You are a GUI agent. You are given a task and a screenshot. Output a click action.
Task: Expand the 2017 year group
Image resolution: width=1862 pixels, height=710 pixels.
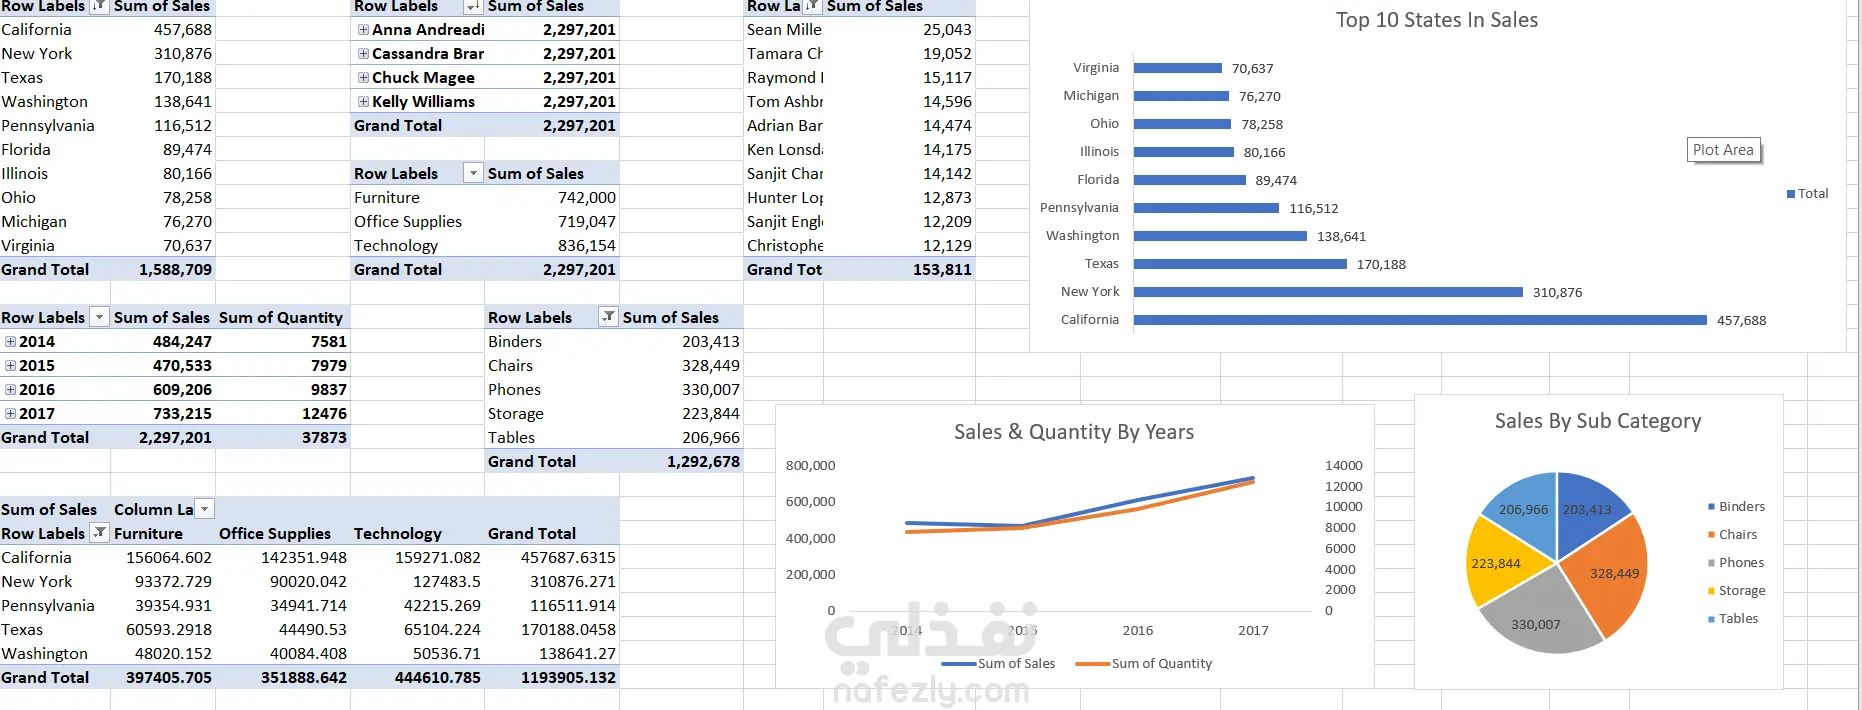click(x=10, y=414)
